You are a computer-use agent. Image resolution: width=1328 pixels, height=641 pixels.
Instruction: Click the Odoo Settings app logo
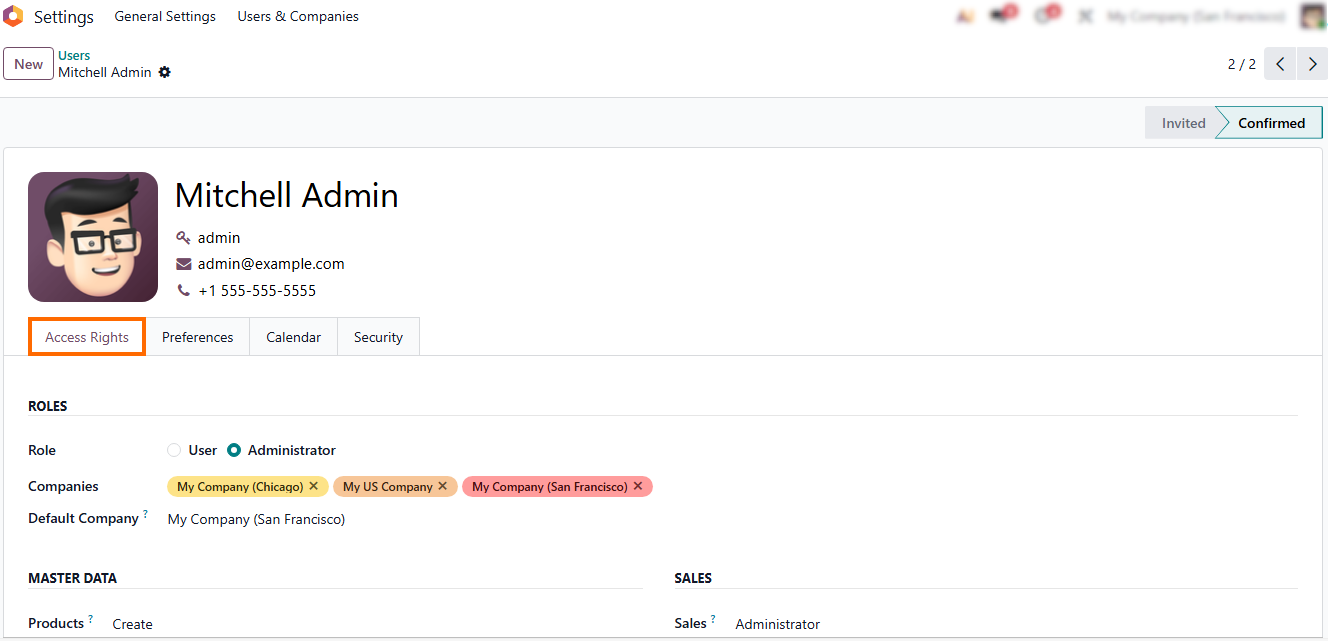click(x=13, y=16)
